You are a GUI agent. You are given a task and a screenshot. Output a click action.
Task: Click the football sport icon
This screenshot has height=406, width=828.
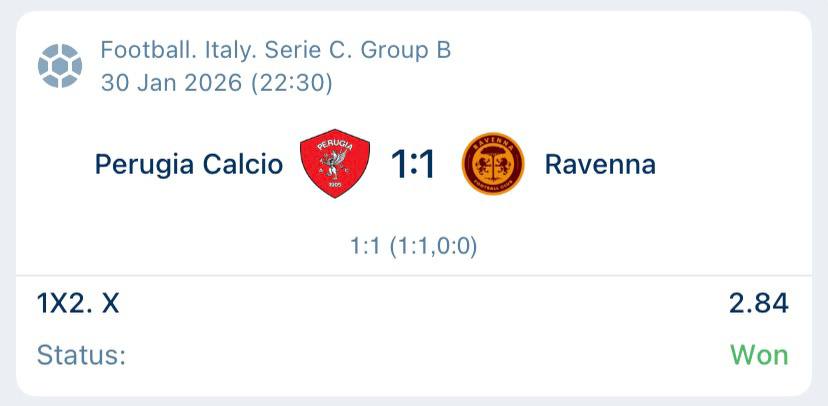pos(60,65)
